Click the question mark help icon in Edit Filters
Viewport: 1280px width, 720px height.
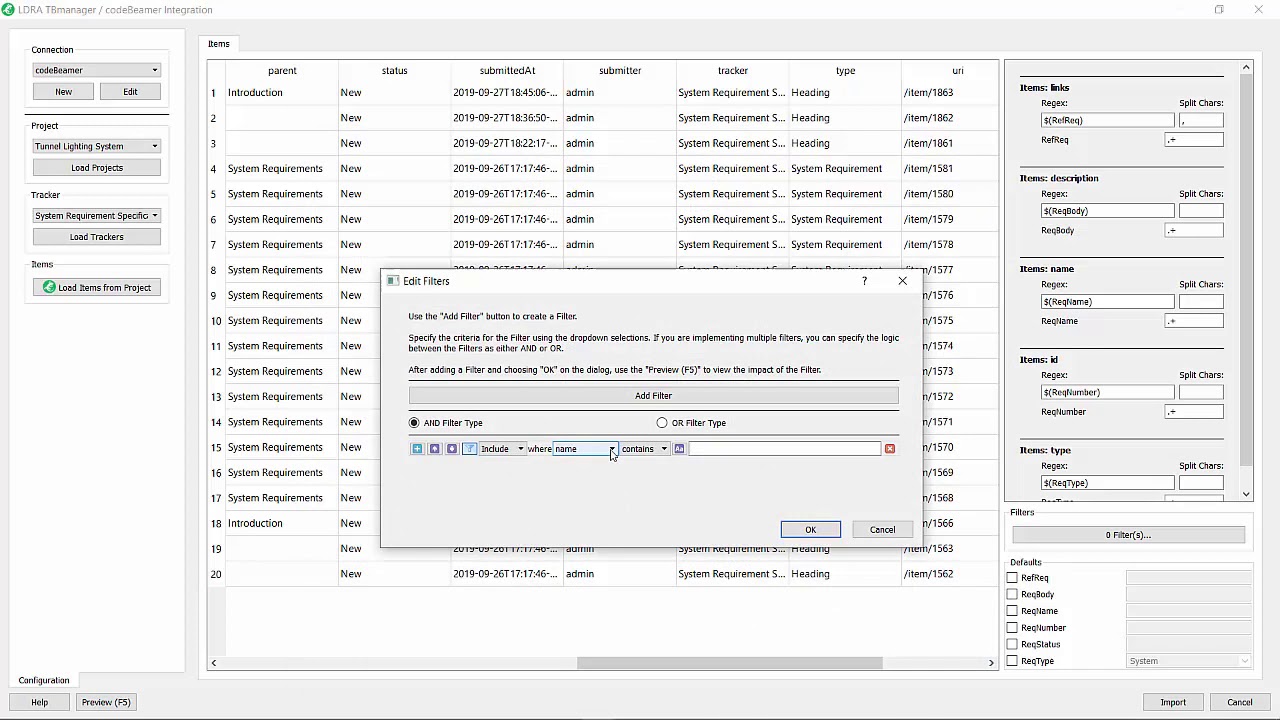(865, 281)
